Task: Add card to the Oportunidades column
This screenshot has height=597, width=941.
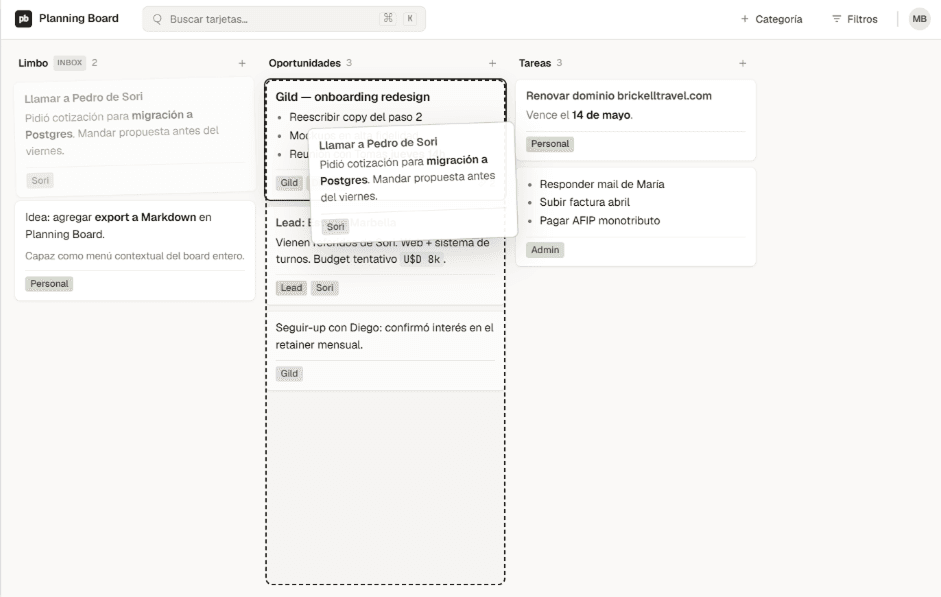Action: [492, 63]
